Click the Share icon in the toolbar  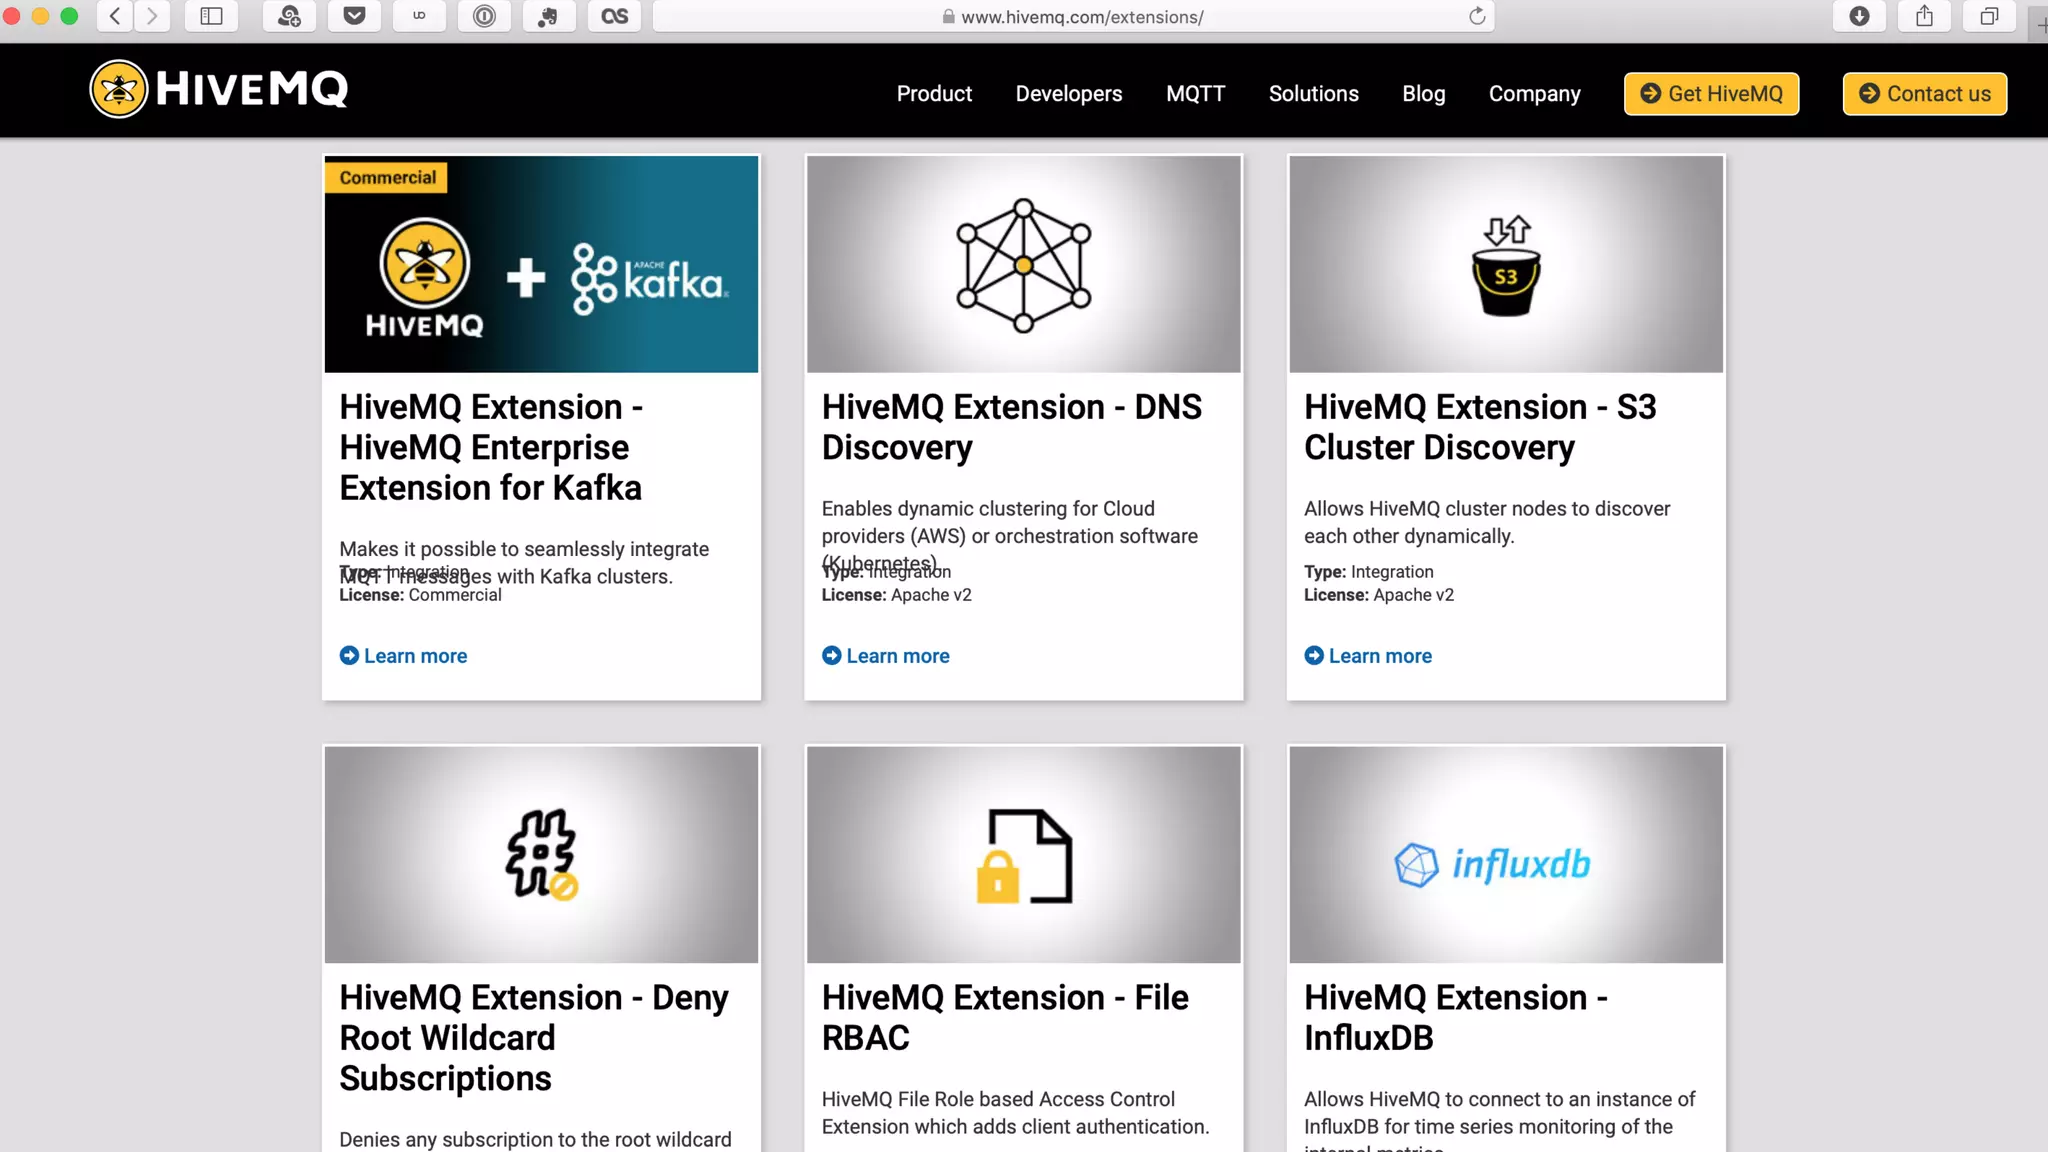click(1924, 16)
